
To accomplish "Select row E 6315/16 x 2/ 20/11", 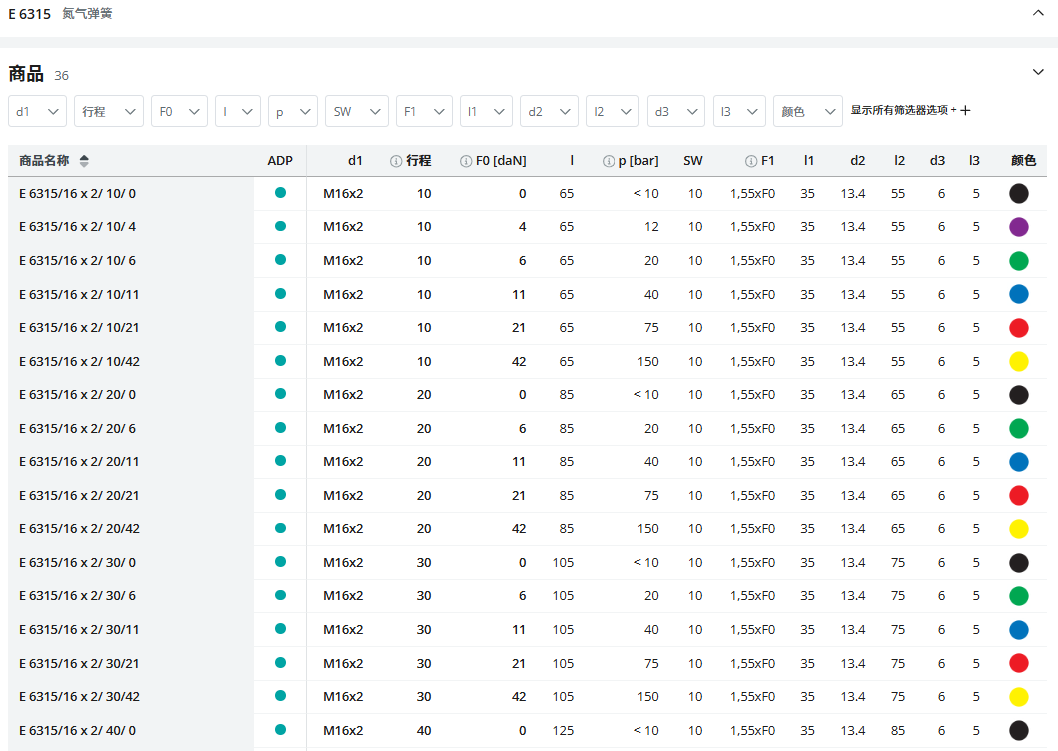I will click(x=528, y=462).
